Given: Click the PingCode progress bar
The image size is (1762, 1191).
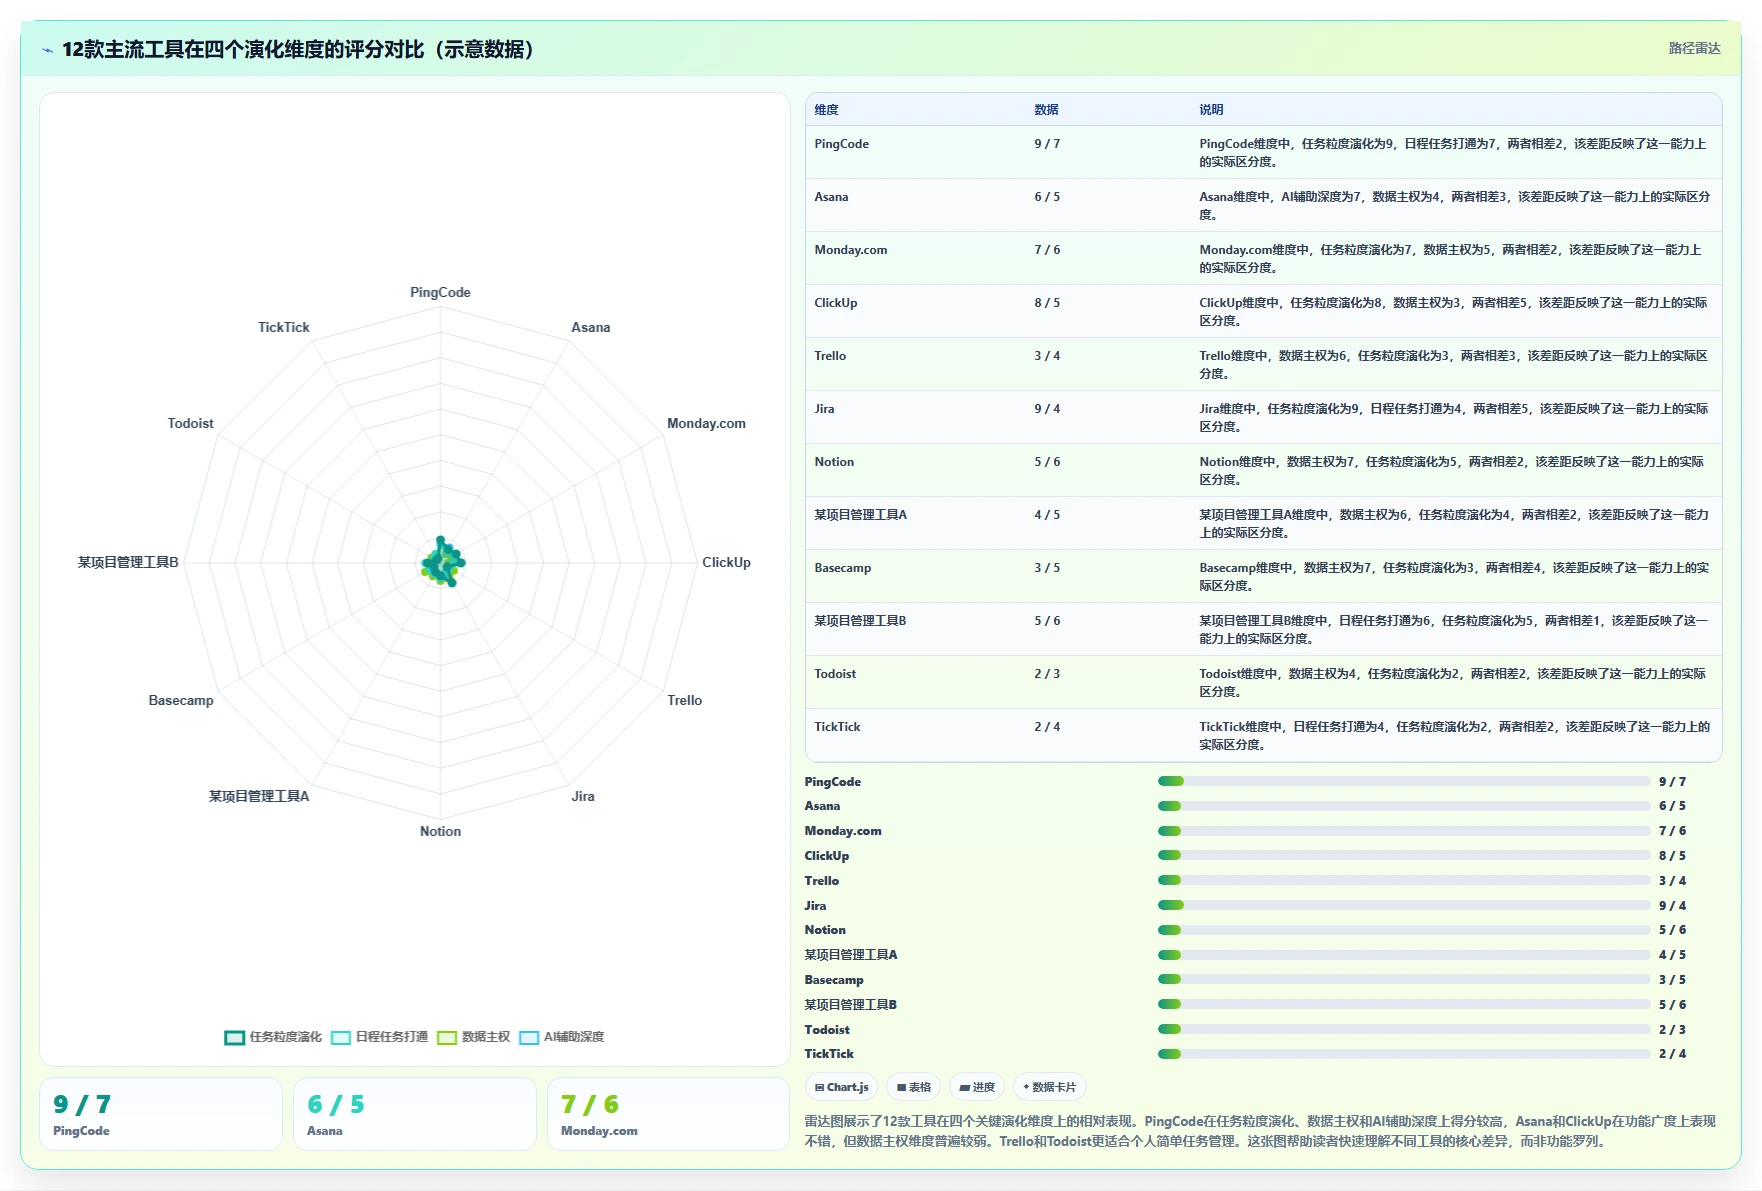Looking at the screenshot, I should (x=1404, y=781).
